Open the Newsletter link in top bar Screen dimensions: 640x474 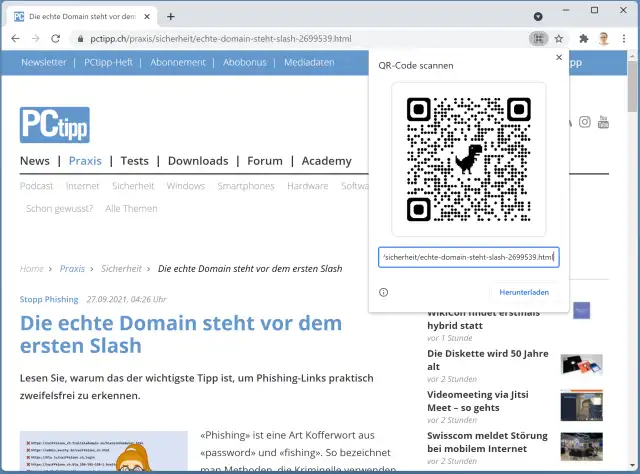[x=44, y=62]
